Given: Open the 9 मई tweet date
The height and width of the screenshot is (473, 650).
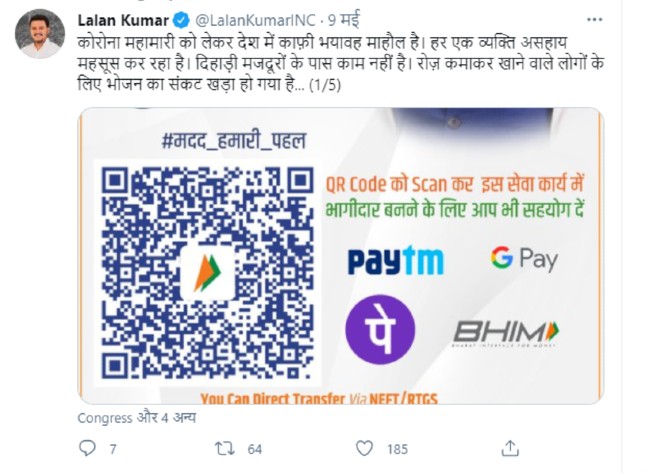Looking at the screenshot, I should pyautogui.click(x=344, y=20).
